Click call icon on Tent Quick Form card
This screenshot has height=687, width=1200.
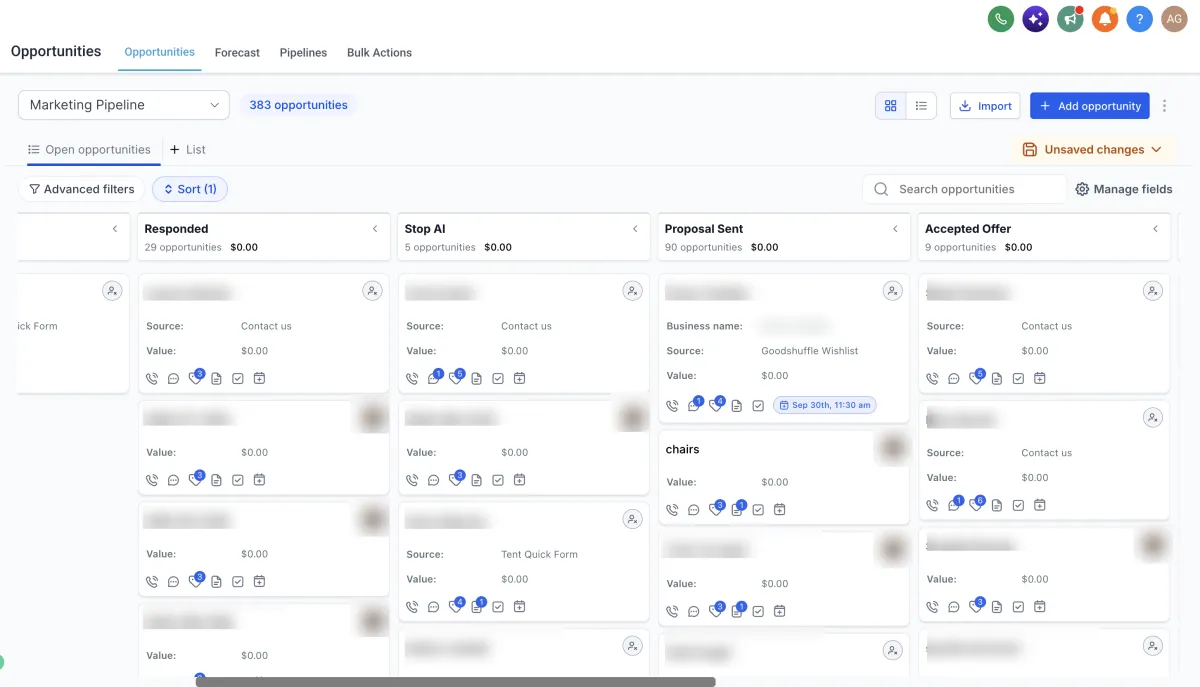[412, 606]
